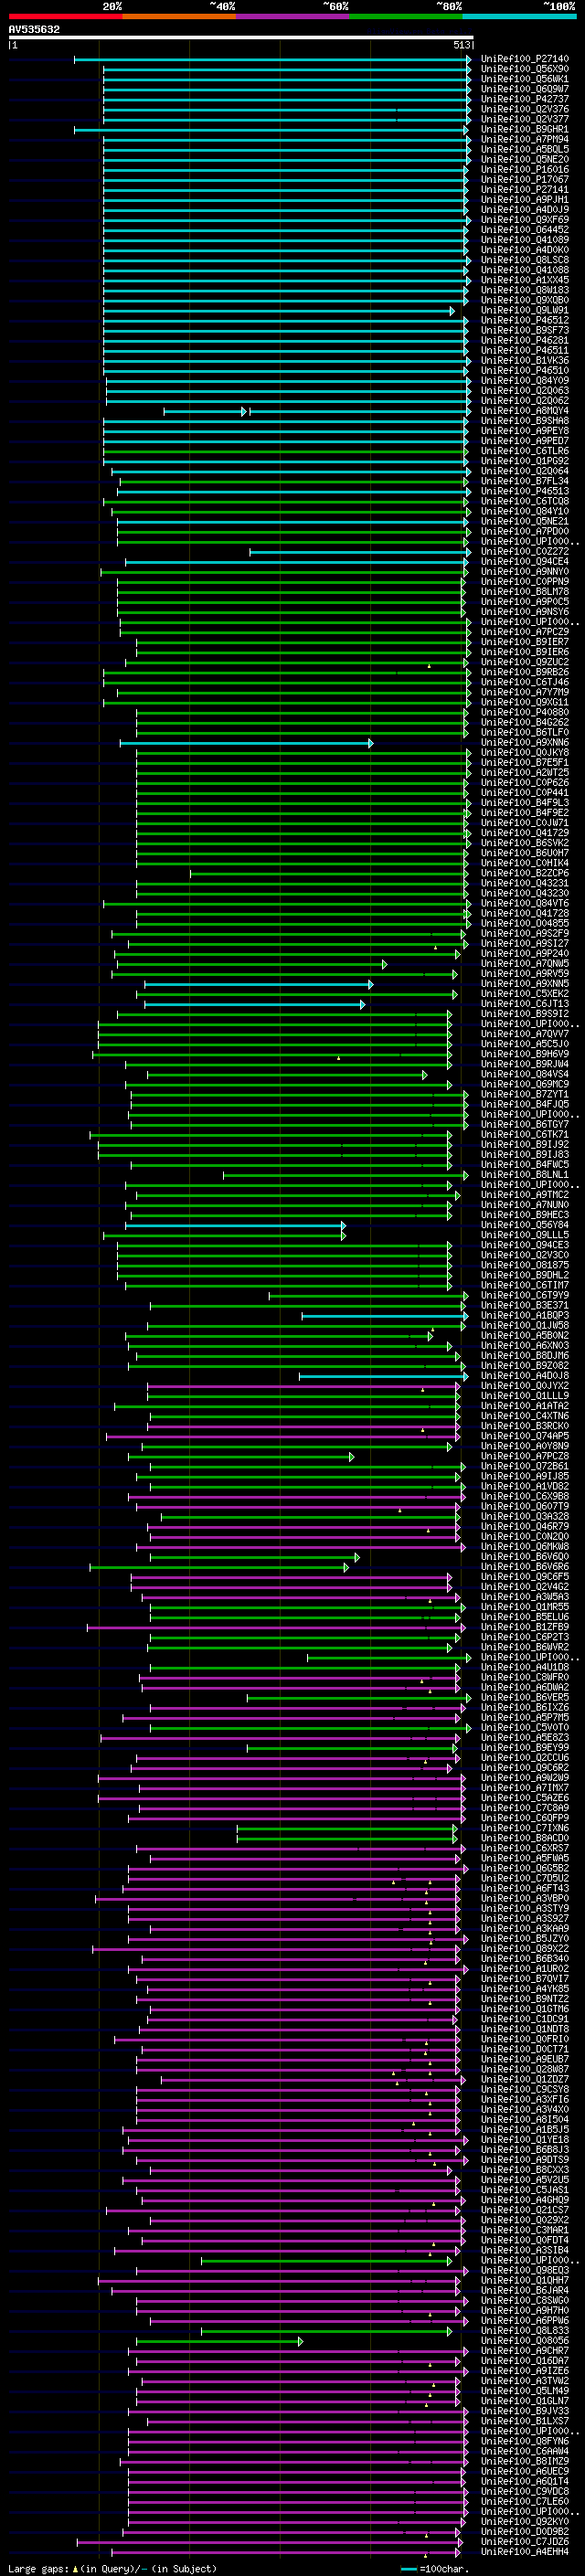Screen dimensions: 585x2576
Task: Open hit UniRef100_P17067
Action: point(524,180)
